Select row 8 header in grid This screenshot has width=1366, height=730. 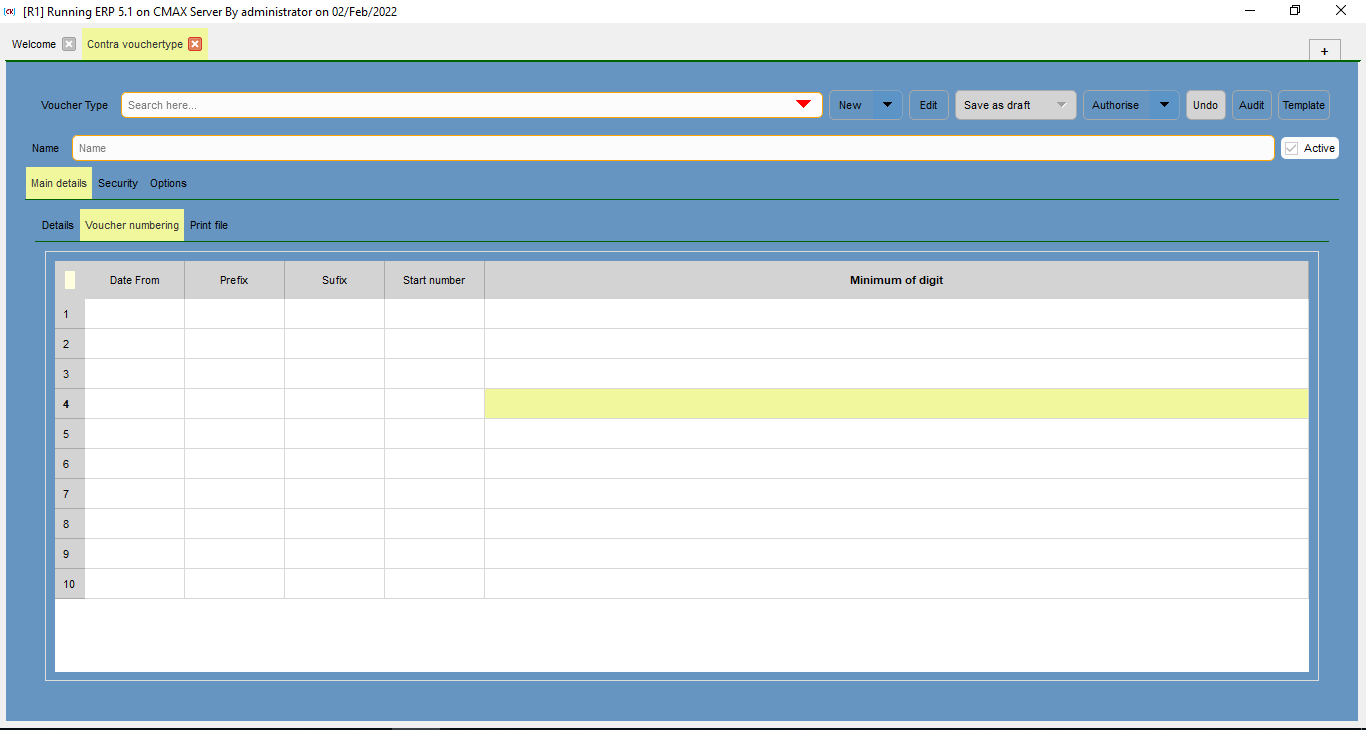tap(70, 524)
